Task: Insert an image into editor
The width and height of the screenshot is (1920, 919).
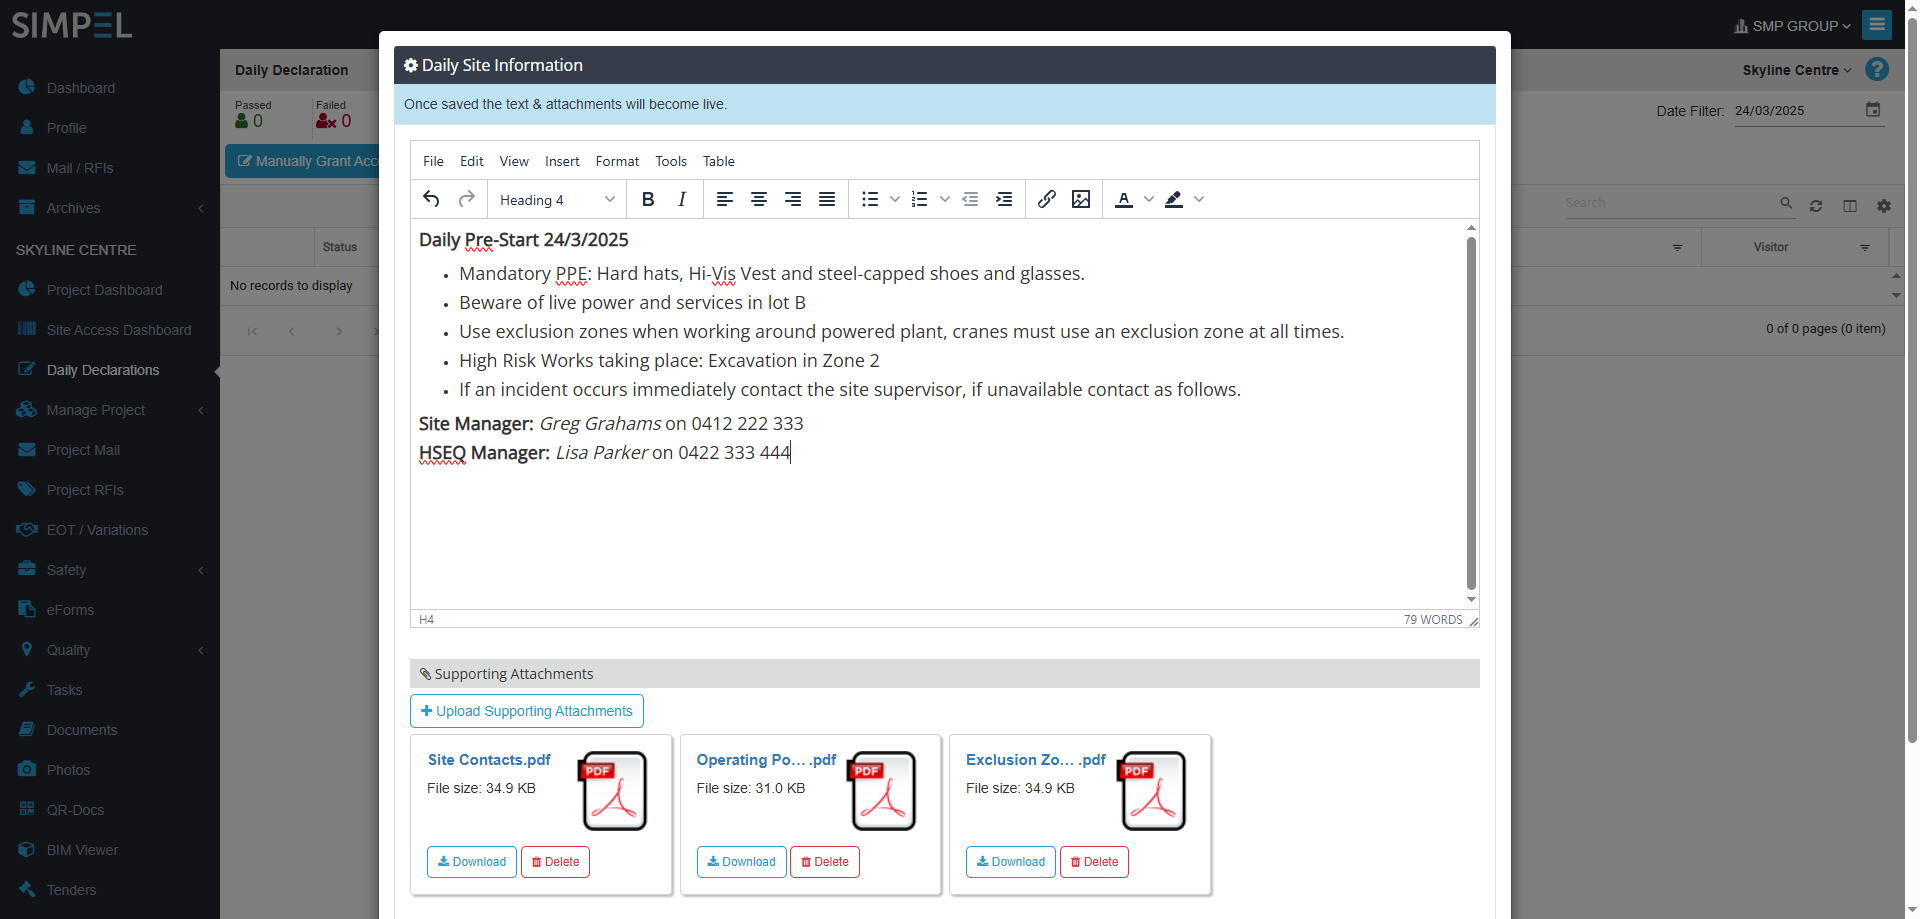Action: coord(1081,199)
